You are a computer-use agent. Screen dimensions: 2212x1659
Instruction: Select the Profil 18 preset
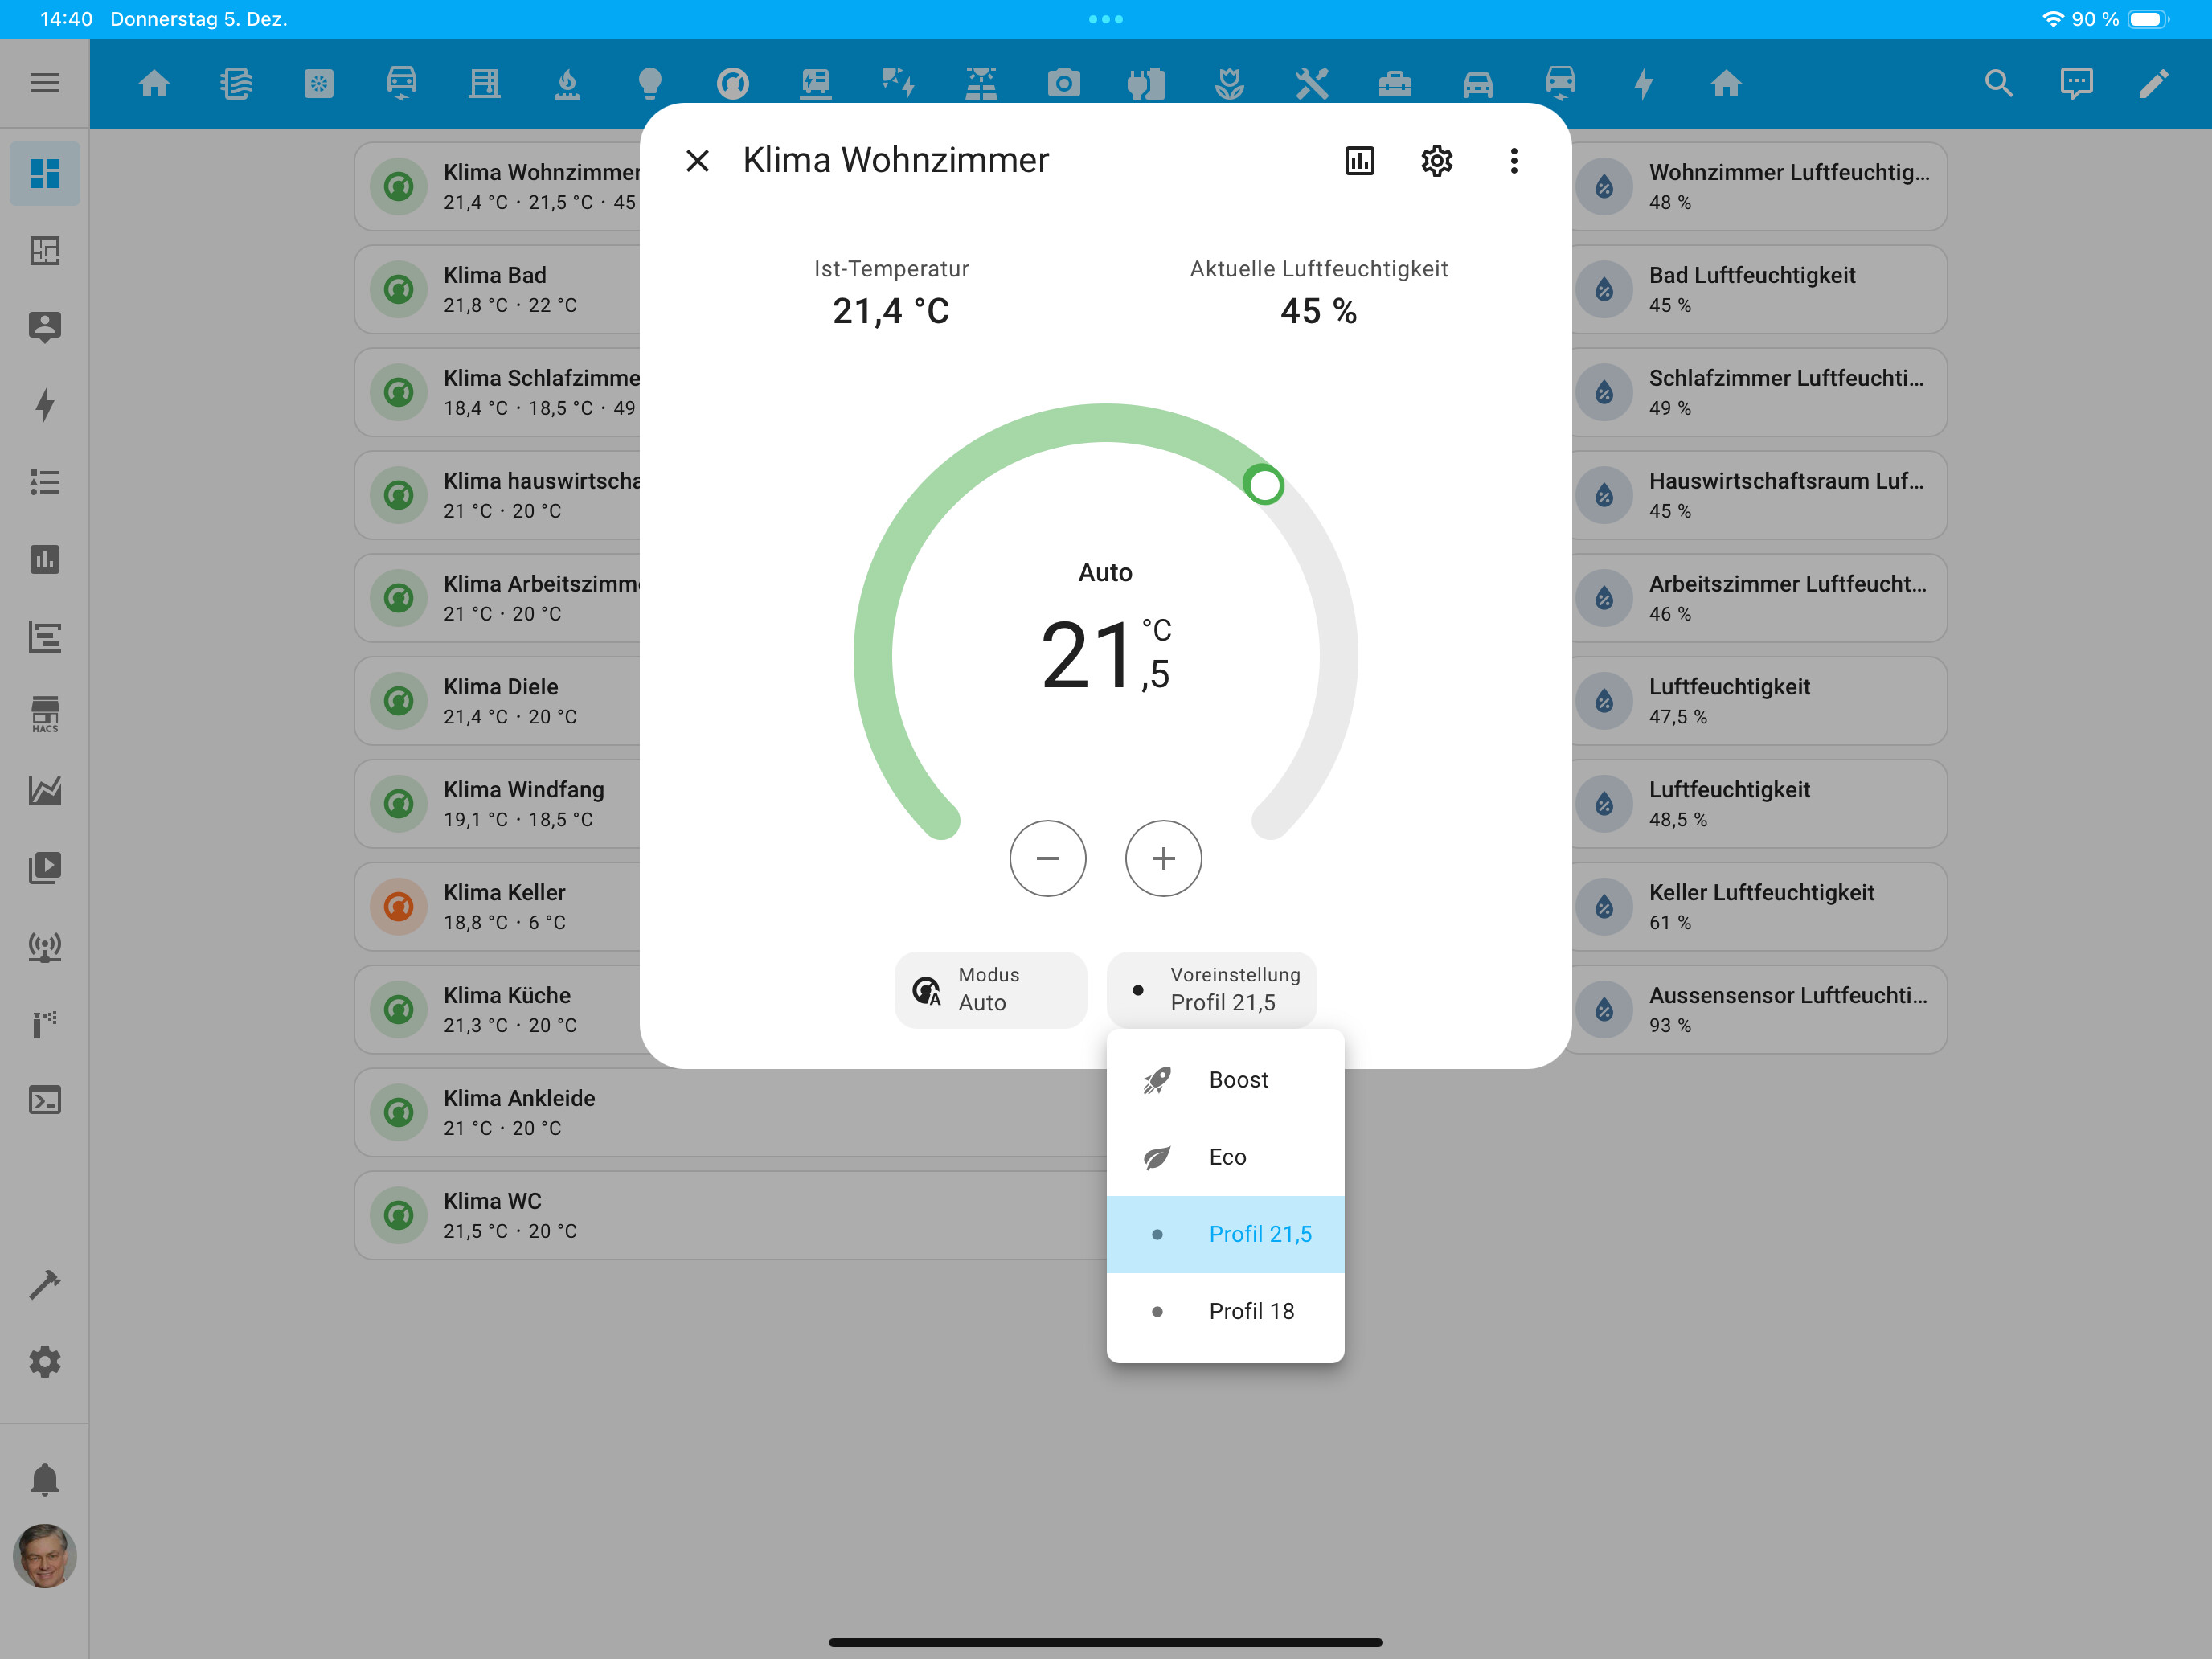point(1225,1311)
